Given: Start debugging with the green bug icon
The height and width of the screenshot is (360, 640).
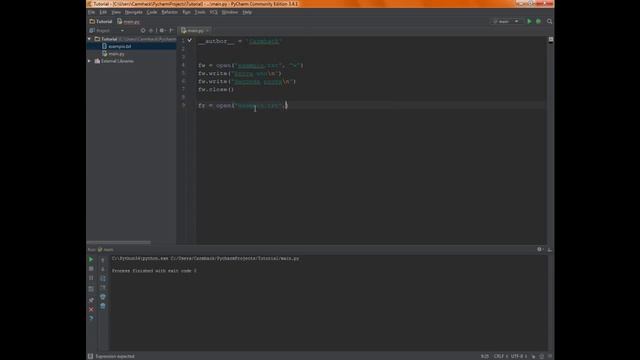Looking at the screenshot, I should [538, 21].
